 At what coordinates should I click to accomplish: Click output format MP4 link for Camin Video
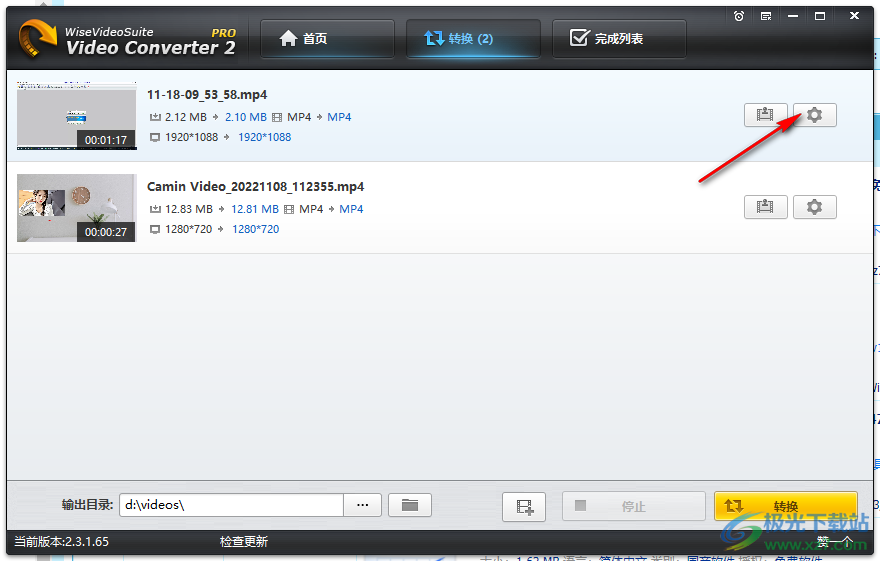[351, 209]
